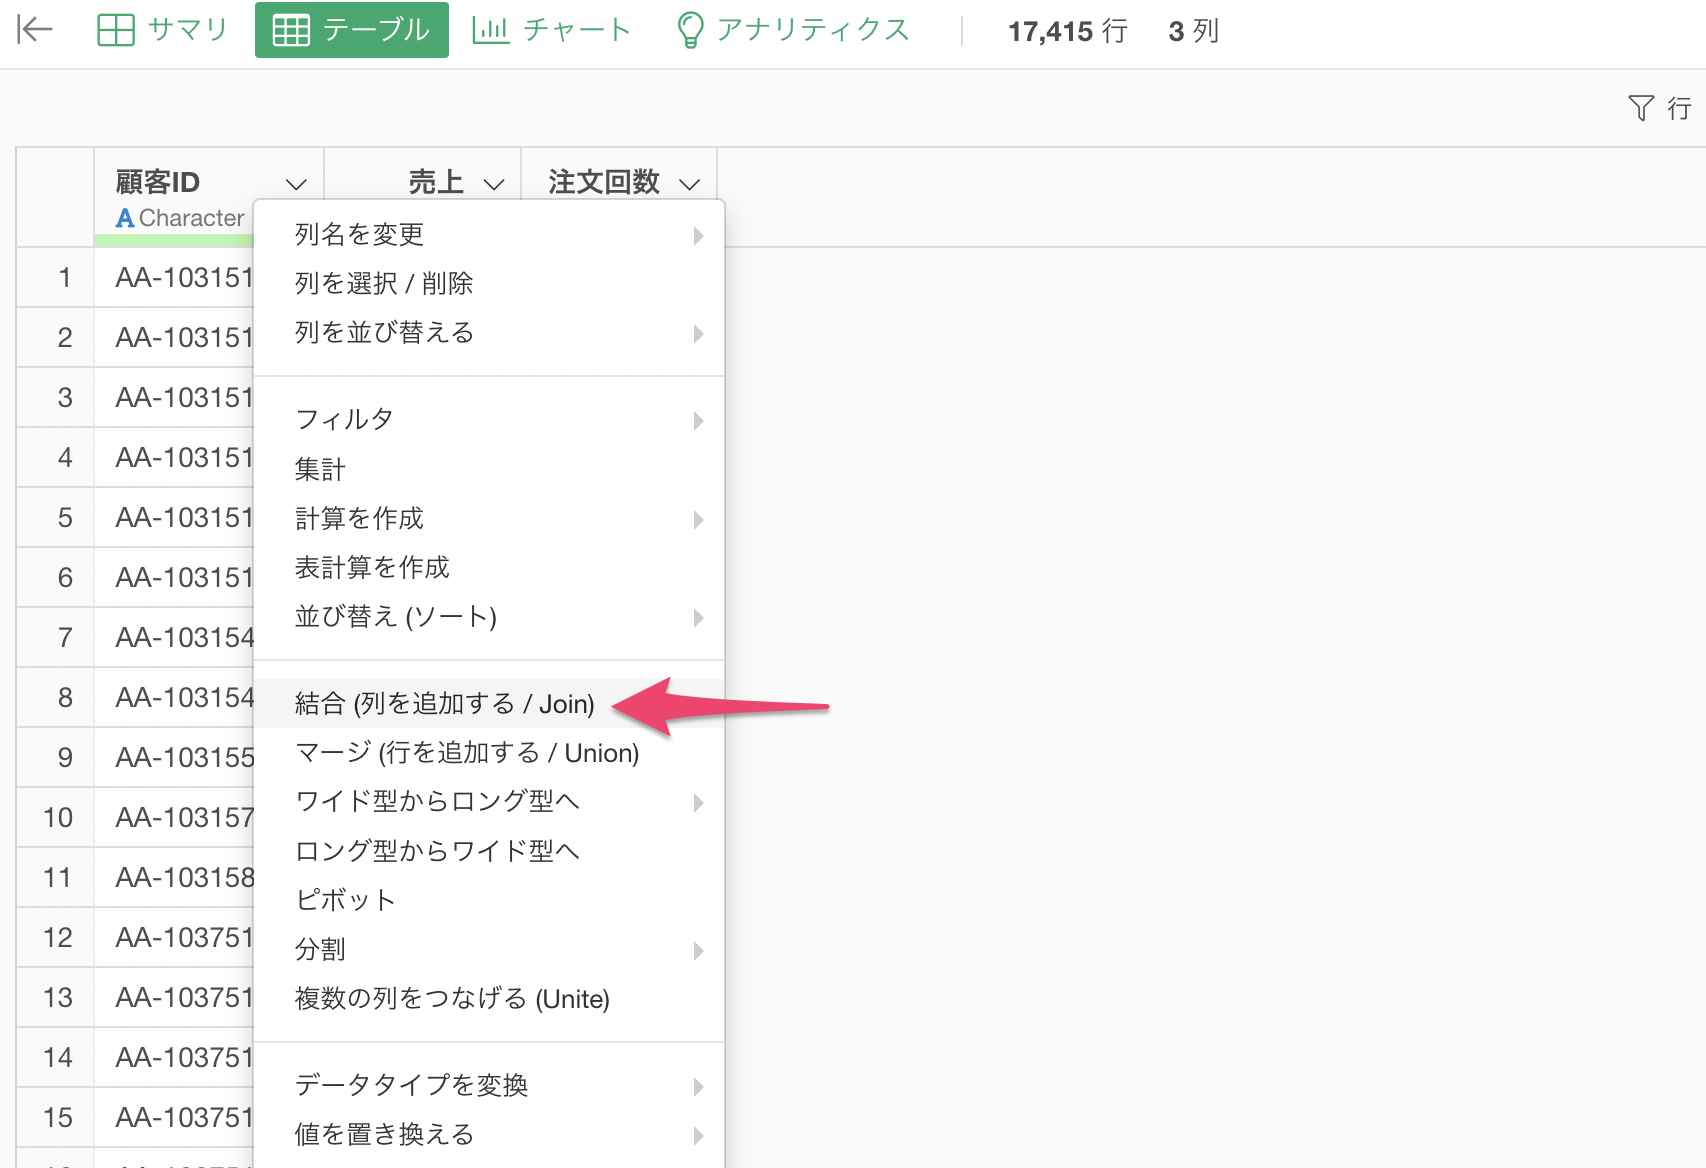This screenshot has width=1706, height=1168.
Task: Click the Character data type label
Action: [x=191, y=218]
